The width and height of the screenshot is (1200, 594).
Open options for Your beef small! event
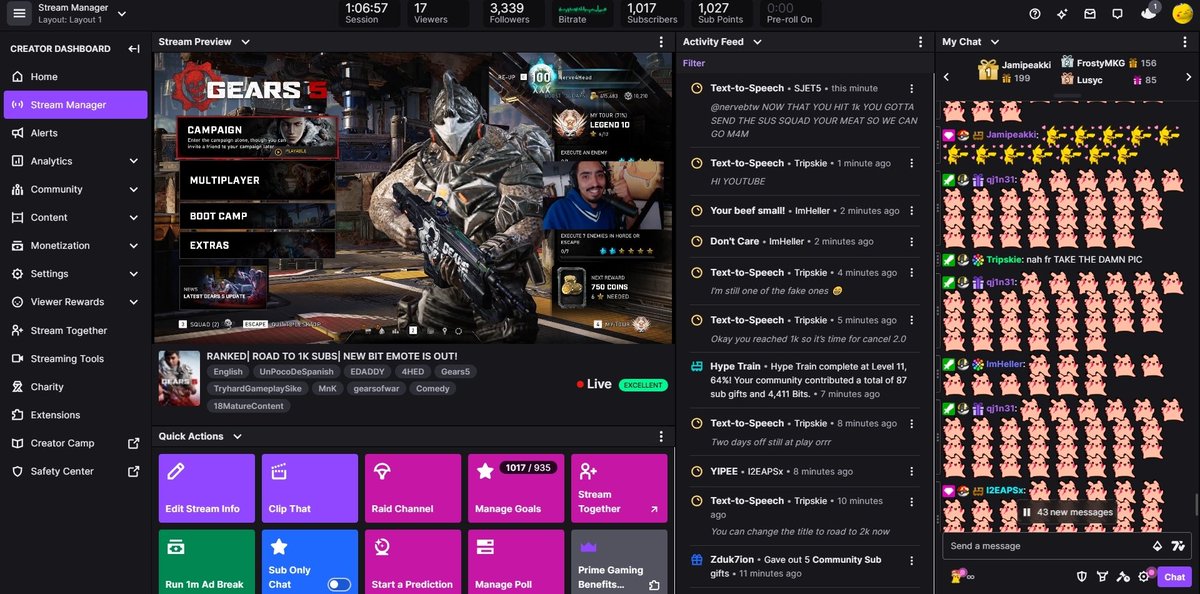(x=911, y=211)
